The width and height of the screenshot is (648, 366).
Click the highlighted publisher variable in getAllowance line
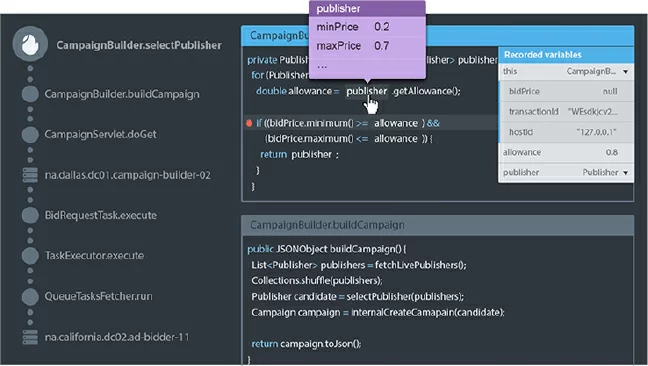tap(367, 91)
